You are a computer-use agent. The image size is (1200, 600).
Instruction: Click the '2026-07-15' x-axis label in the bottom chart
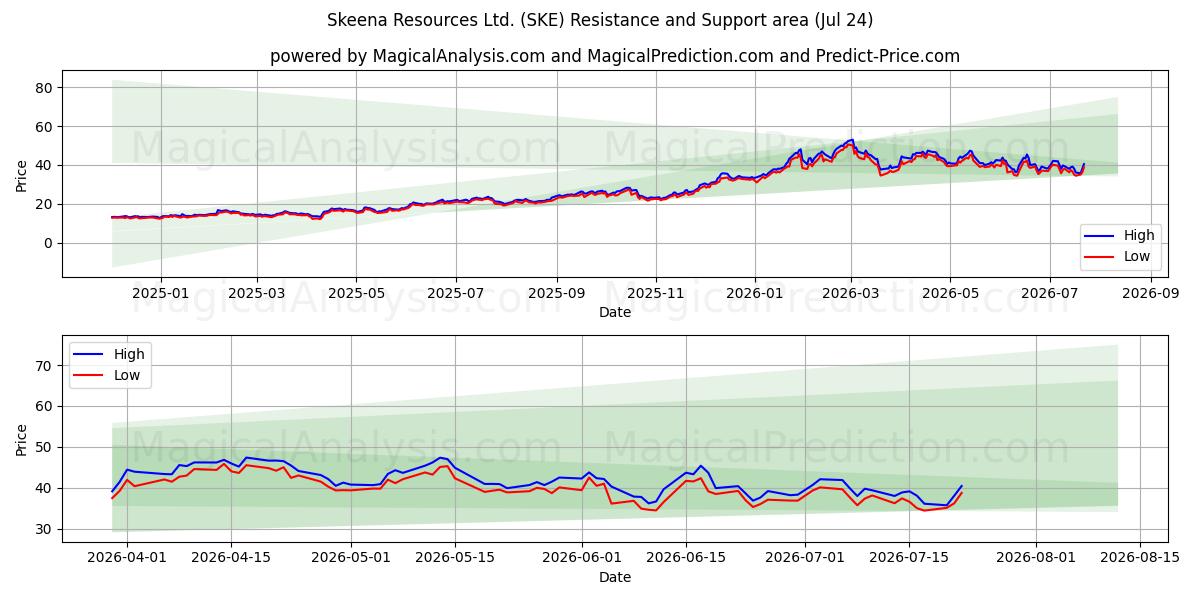pos(909,559)
